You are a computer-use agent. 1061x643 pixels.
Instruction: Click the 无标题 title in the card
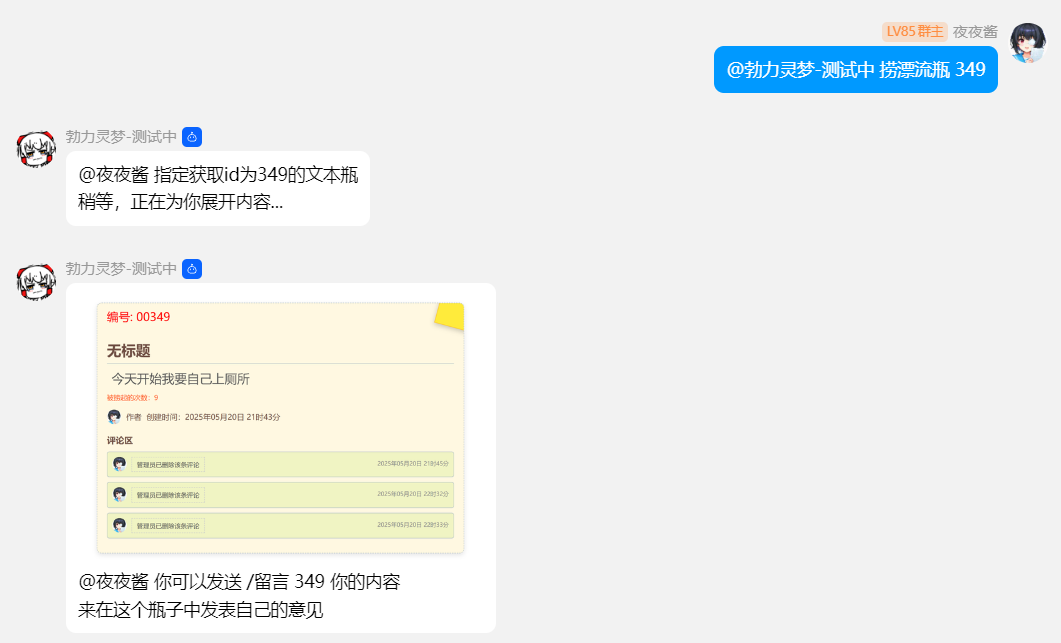tap(129, 351)
